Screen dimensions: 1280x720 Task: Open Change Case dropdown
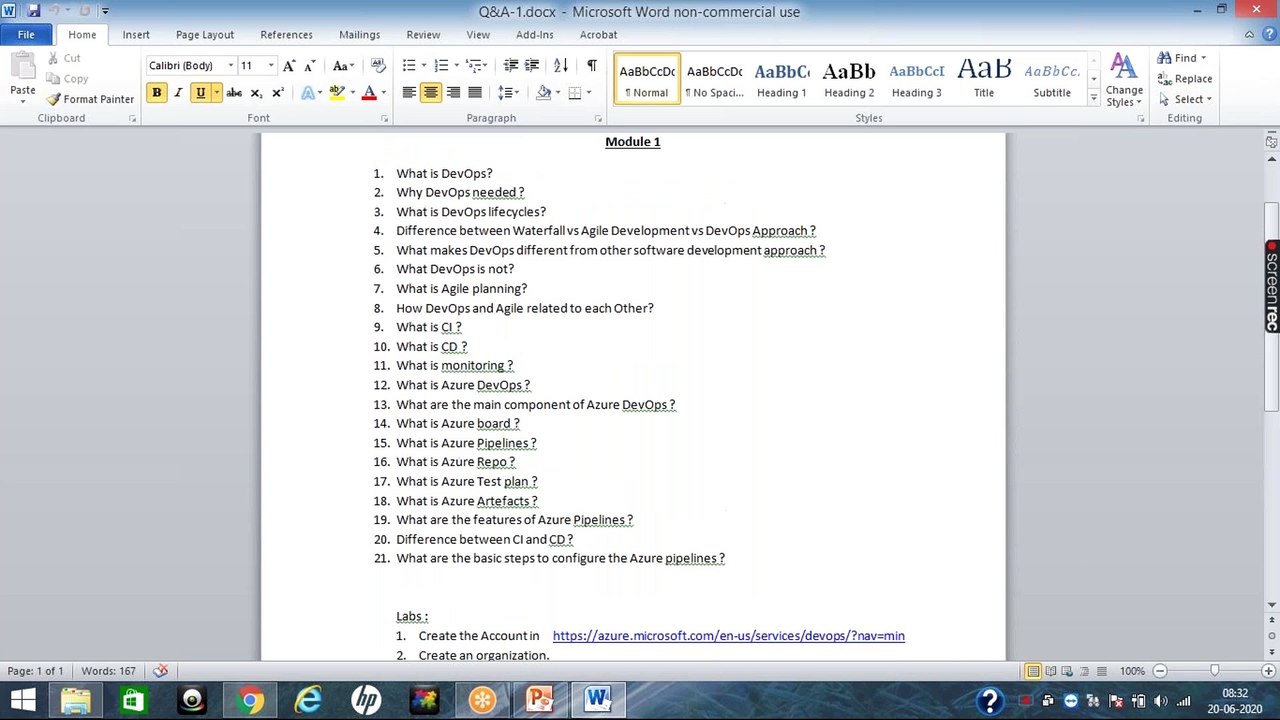click(342, 66)
